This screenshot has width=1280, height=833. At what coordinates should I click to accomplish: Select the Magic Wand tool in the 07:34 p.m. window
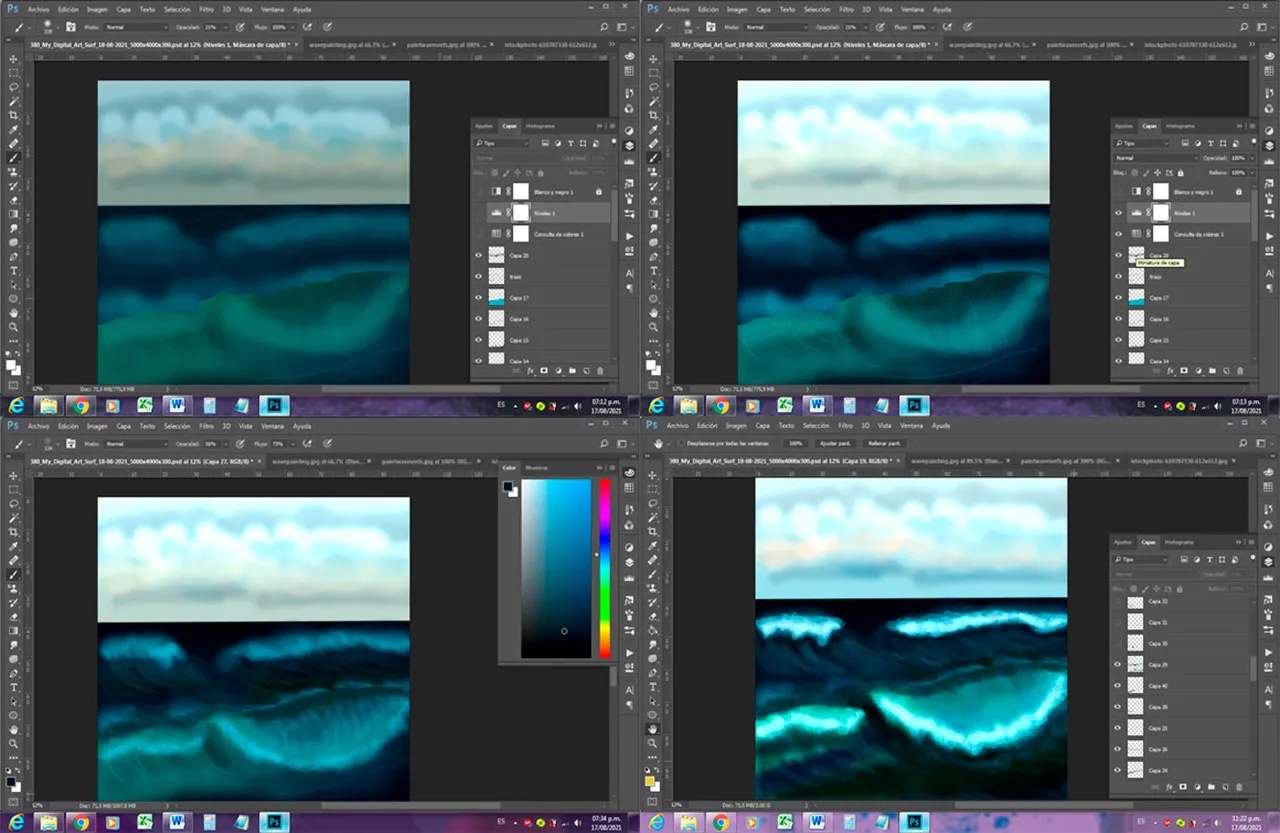coord(14,518)
